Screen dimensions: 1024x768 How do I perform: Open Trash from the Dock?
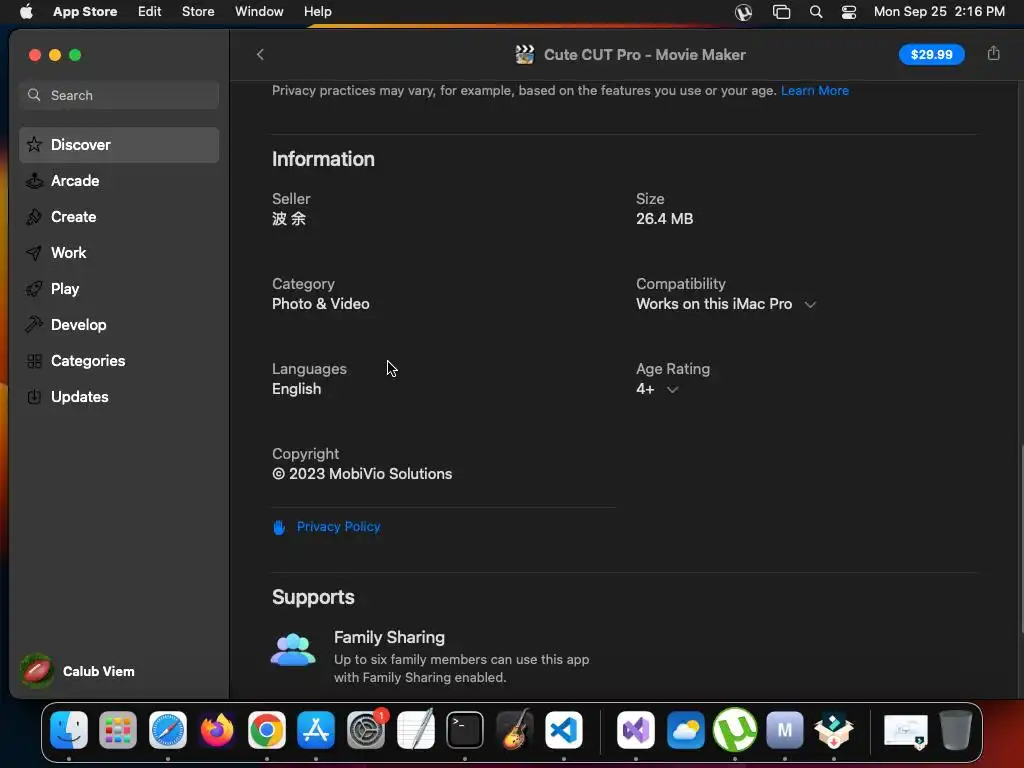tap(955, 730)
